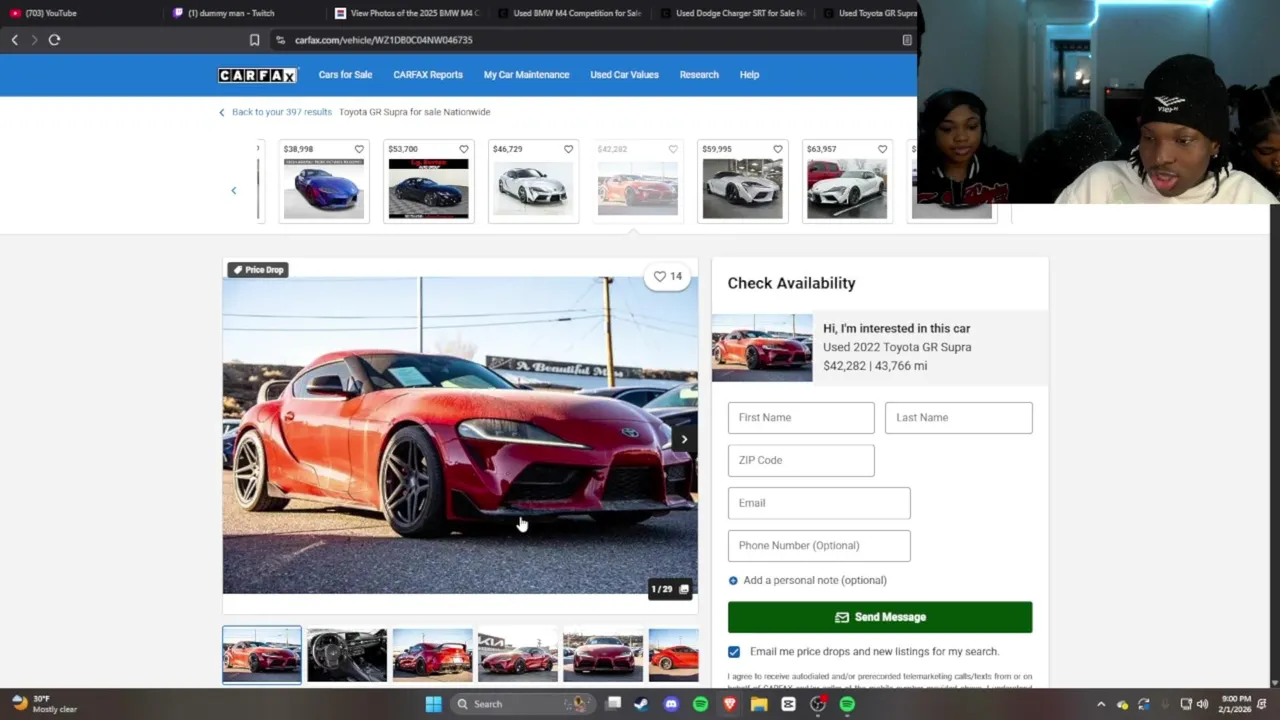Reload the page with the refresh icon

tap(54, 40)
